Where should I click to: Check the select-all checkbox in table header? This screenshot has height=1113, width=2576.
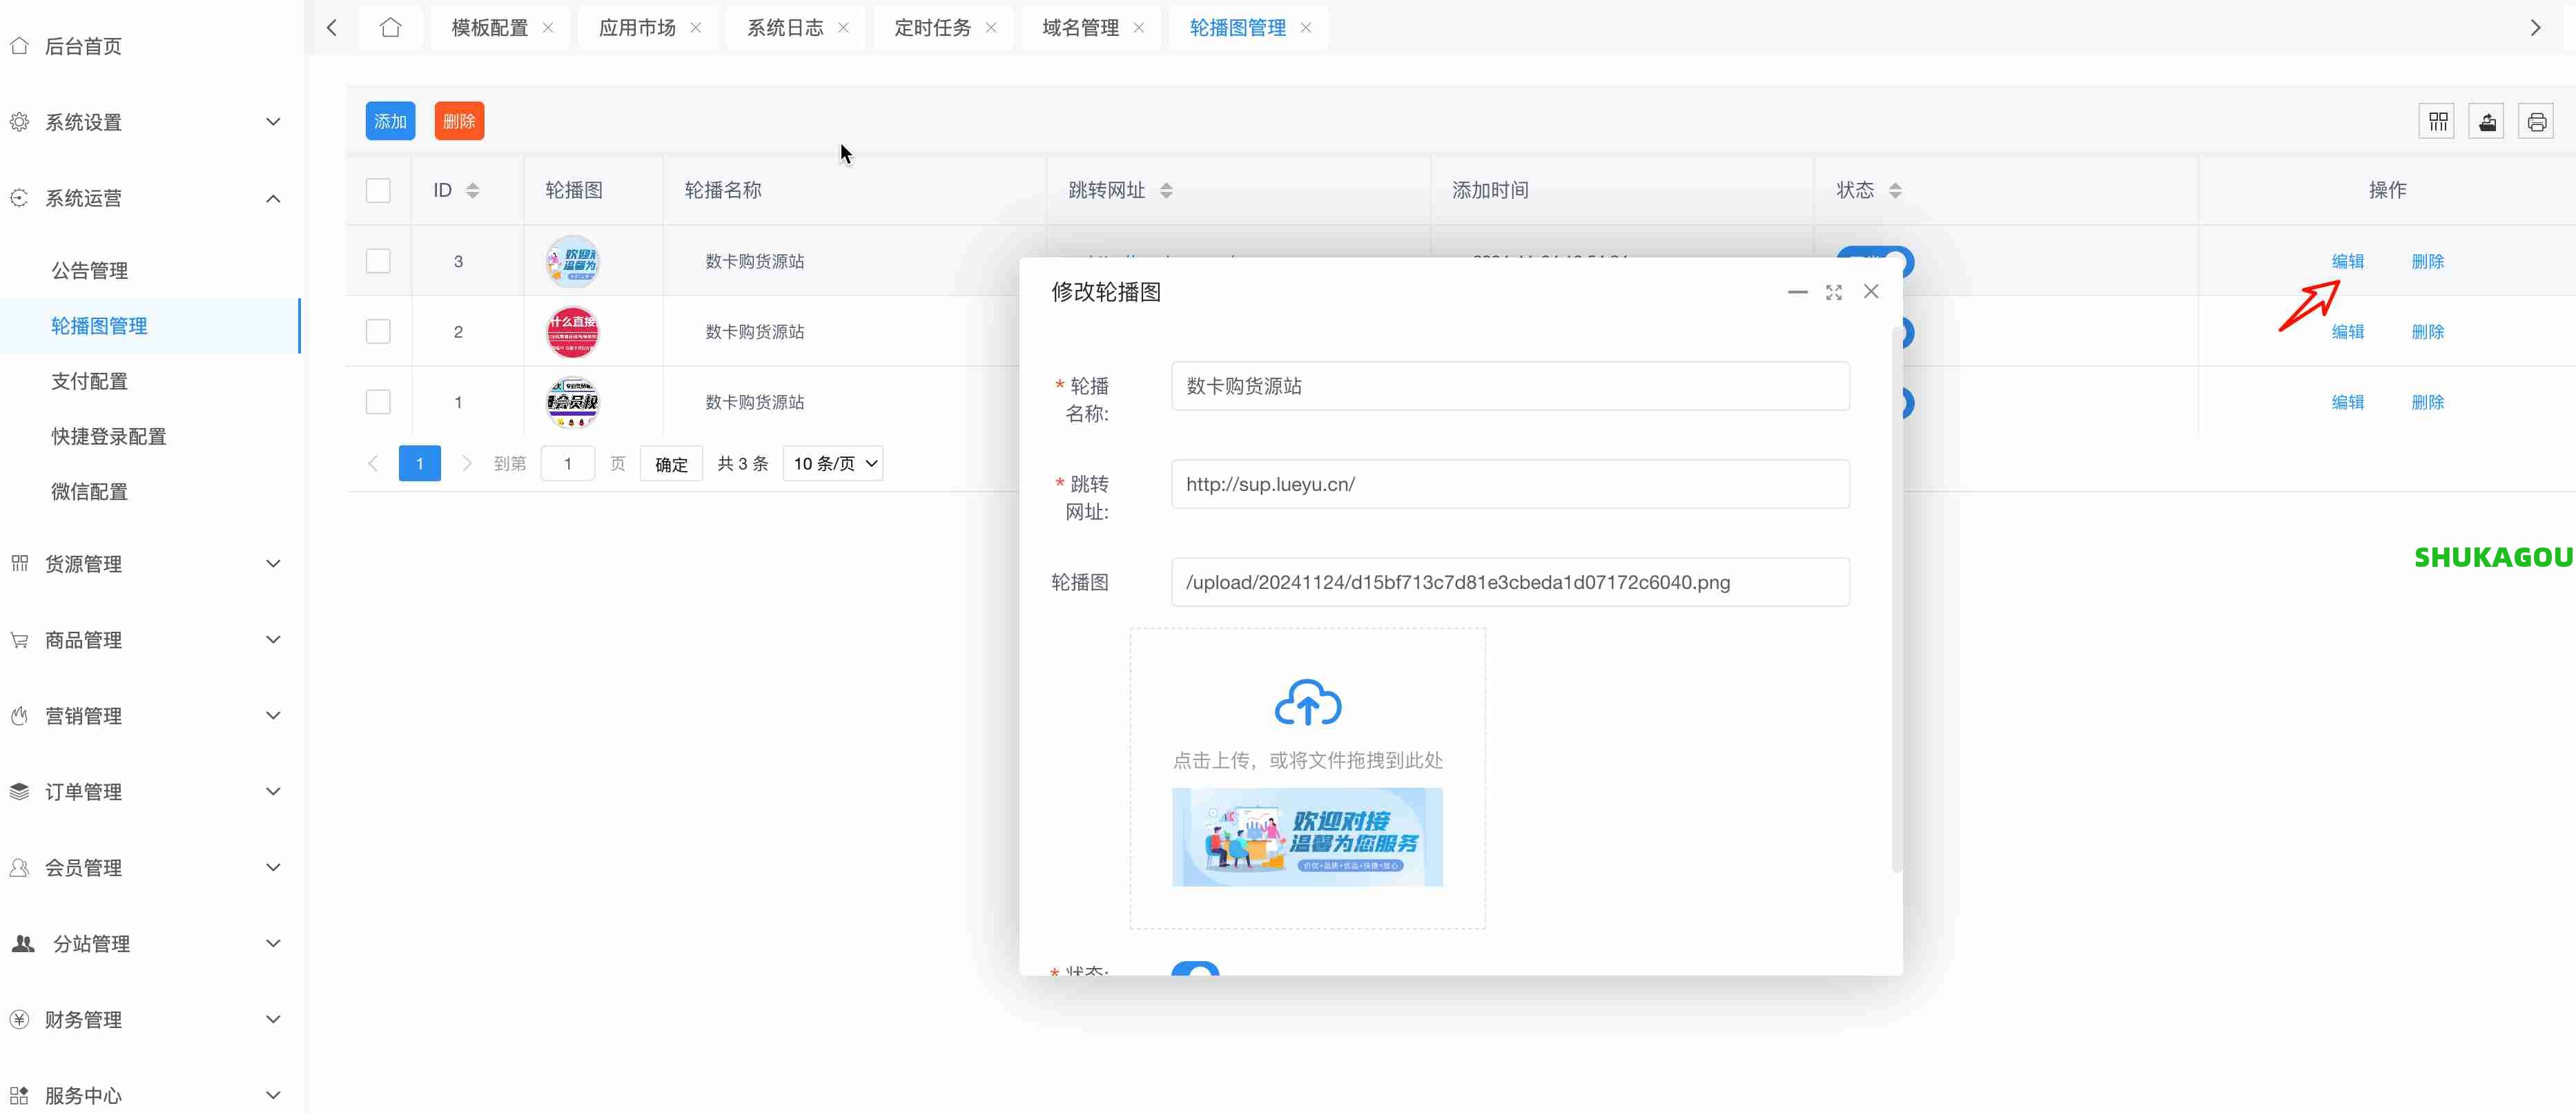378,190
